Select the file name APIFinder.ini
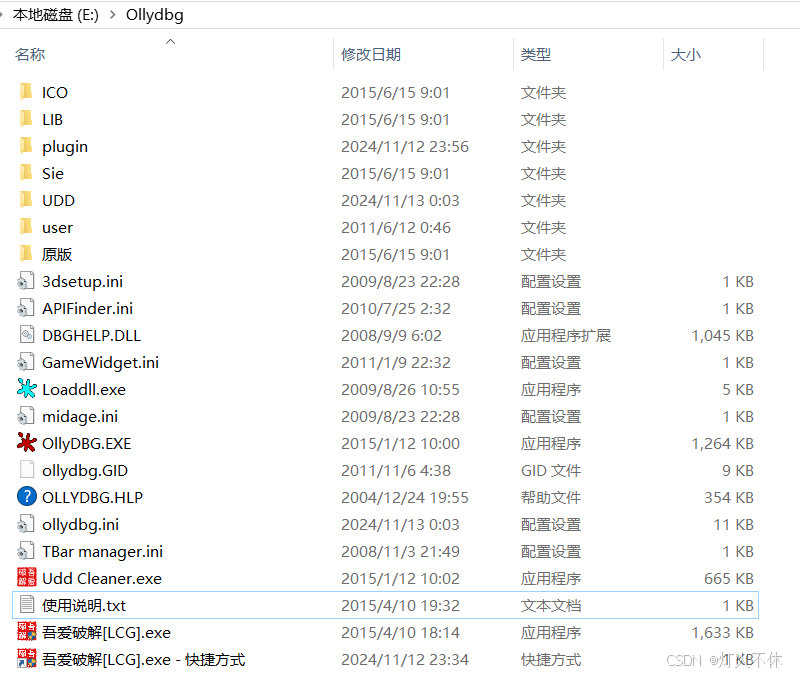Screen dimensions: 800x676 click(87, 308)
